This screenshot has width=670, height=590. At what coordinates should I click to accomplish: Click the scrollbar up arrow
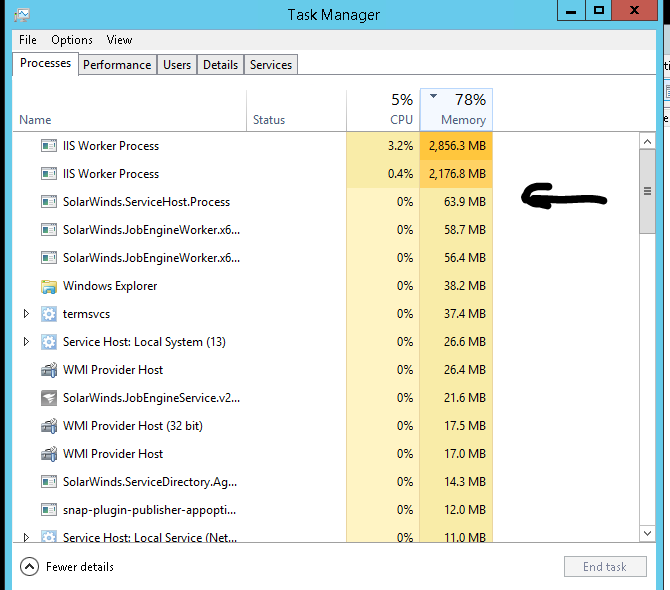click(x=647, y=141)
